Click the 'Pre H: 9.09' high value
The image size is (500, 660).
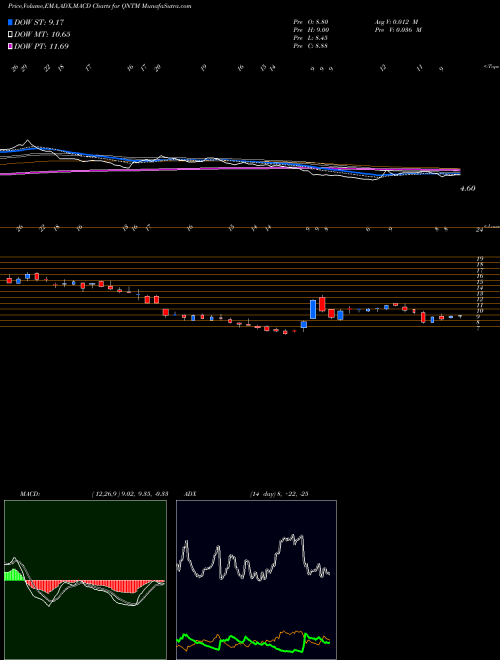pyautogui.click(x=311, y=30)
